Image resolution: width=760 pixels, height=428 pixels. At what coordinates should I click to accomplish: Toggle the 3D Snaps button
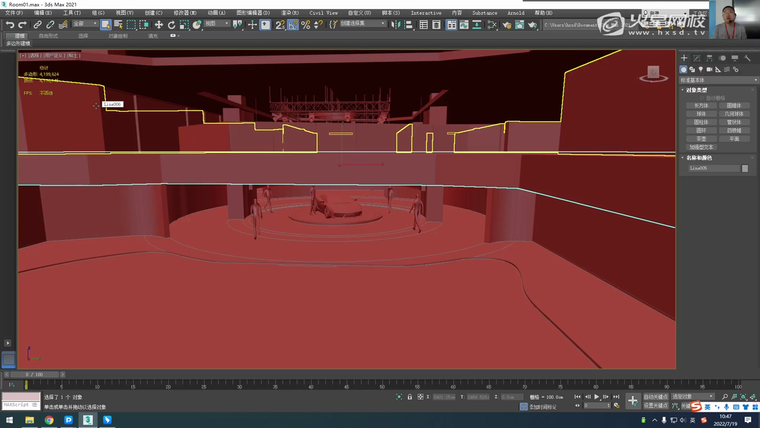[x=279, y=24]
